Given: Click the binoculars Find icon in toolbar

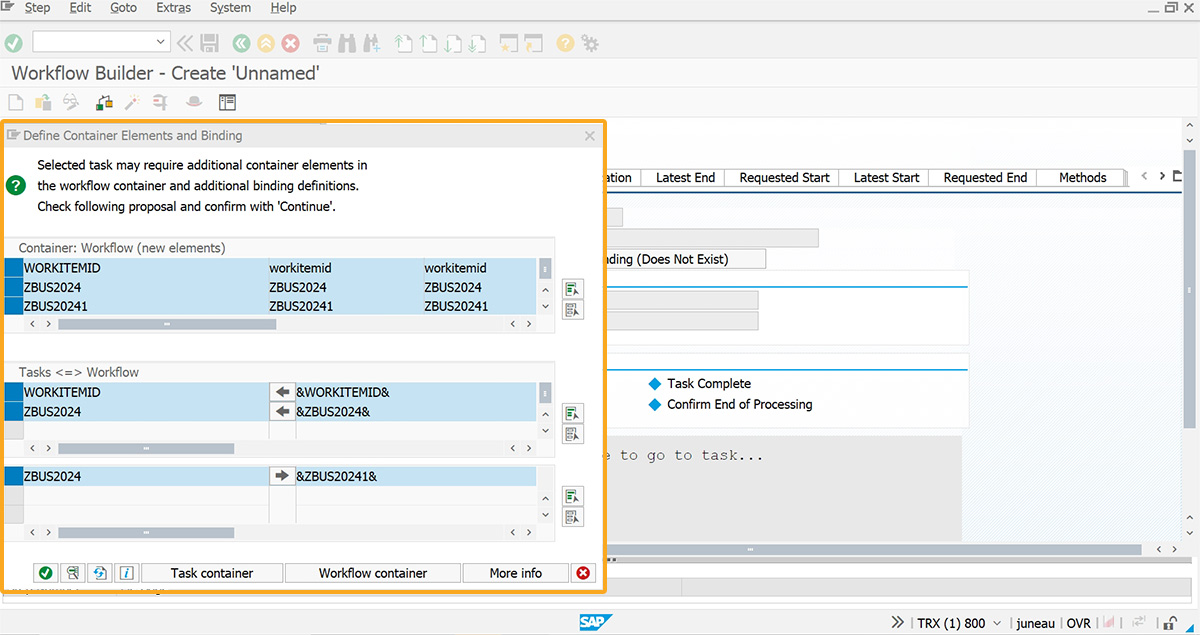Looking at the screenshot, I should [x=347, y=43].
